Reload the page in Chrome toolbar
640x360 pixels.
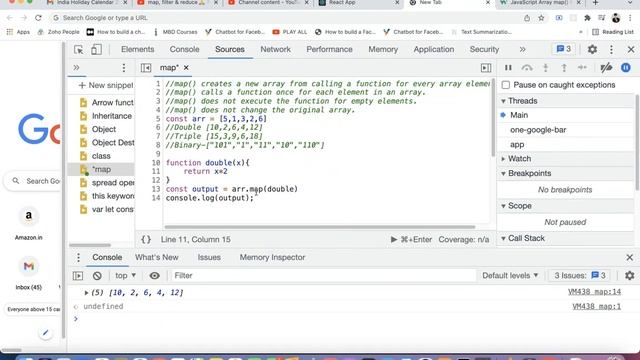(x=38, y=18)
